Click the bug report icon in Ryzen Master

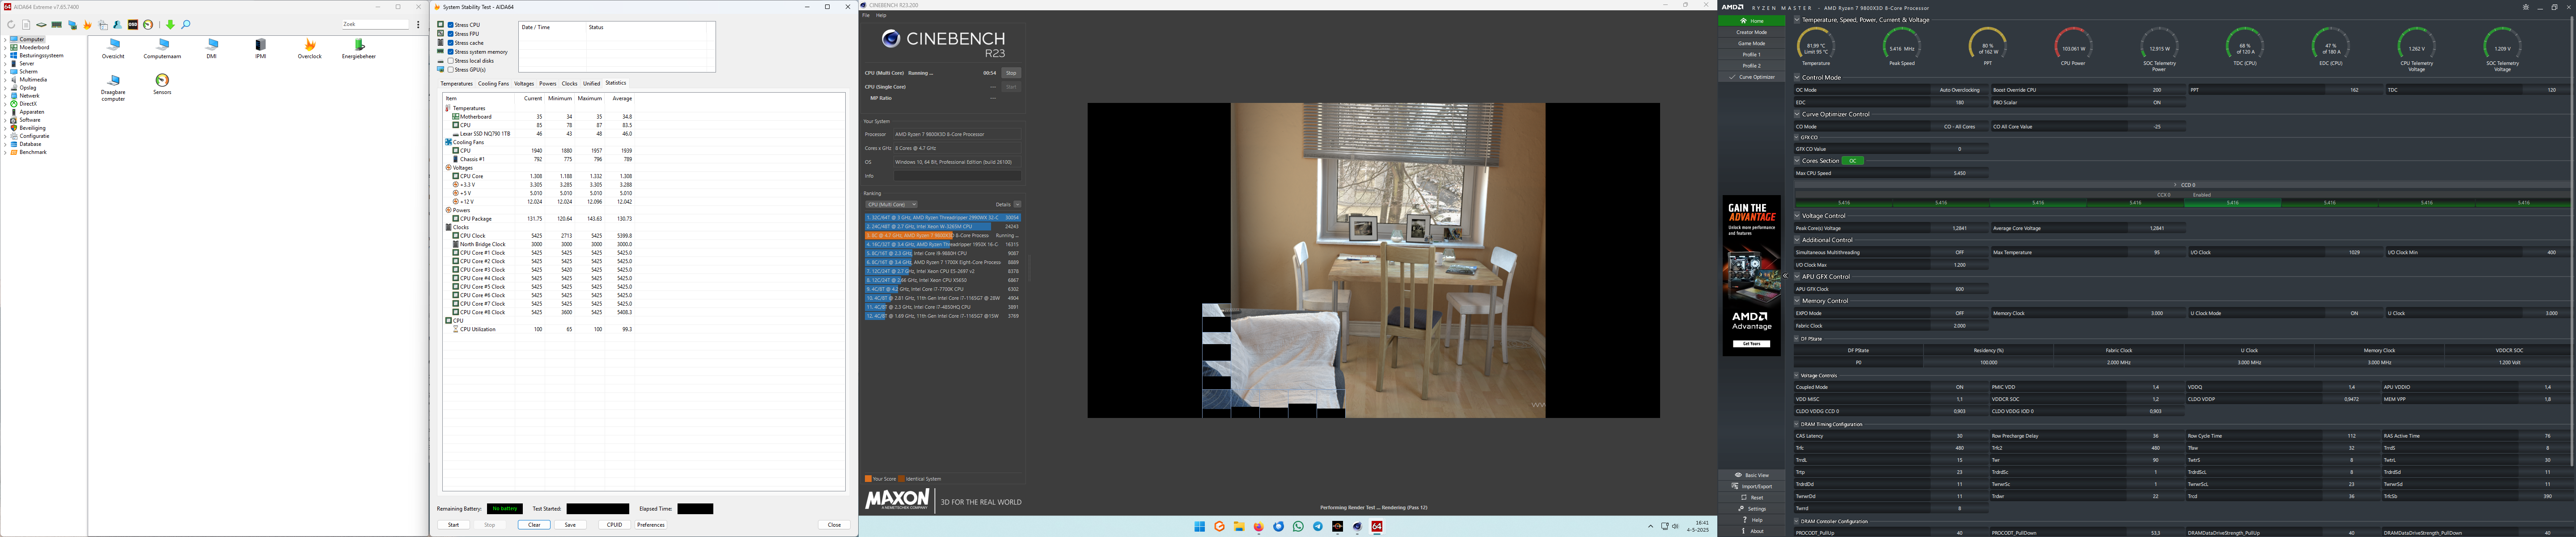coord(2526,7)
